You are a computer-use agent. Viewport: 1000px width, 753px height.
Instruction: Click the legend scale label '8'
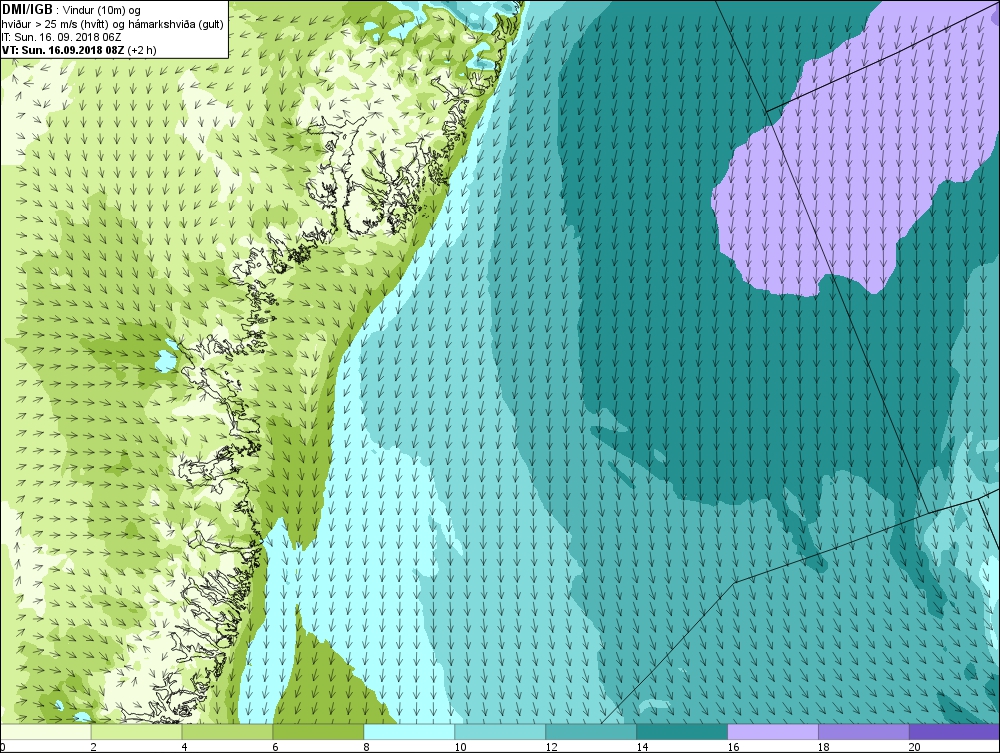tap(367, 747)
